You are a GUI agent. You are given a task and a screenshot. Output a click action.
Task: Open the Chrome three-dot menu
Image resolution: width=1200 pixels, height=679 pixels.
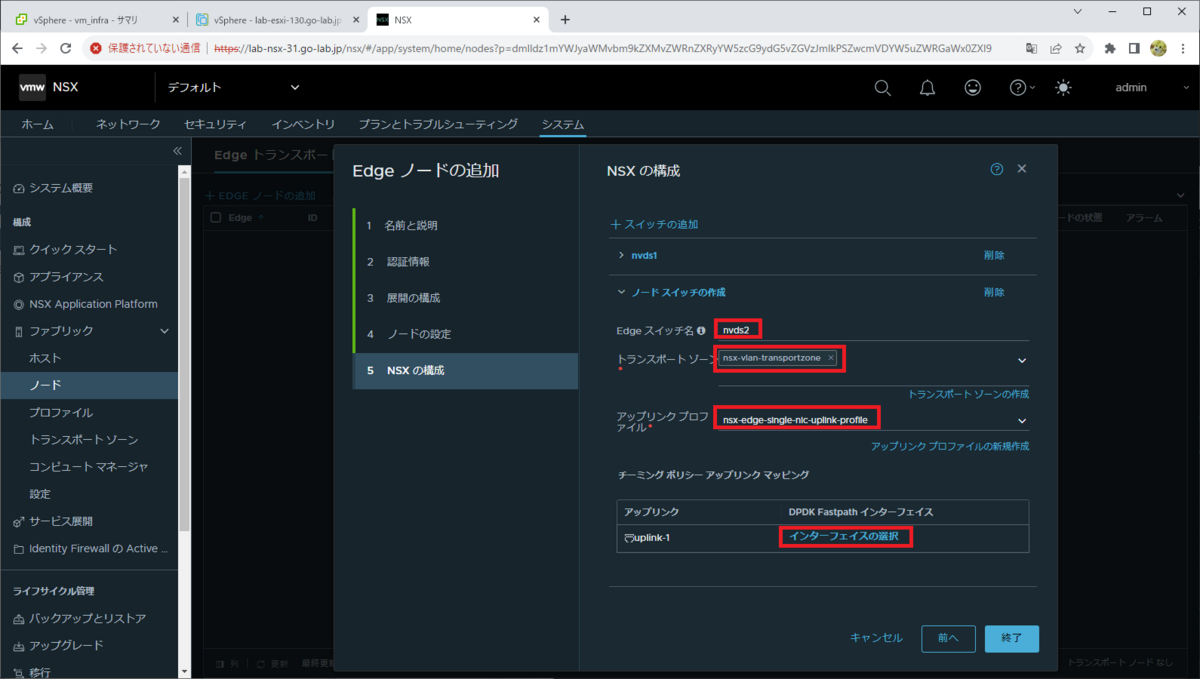tap(1183, 48)
